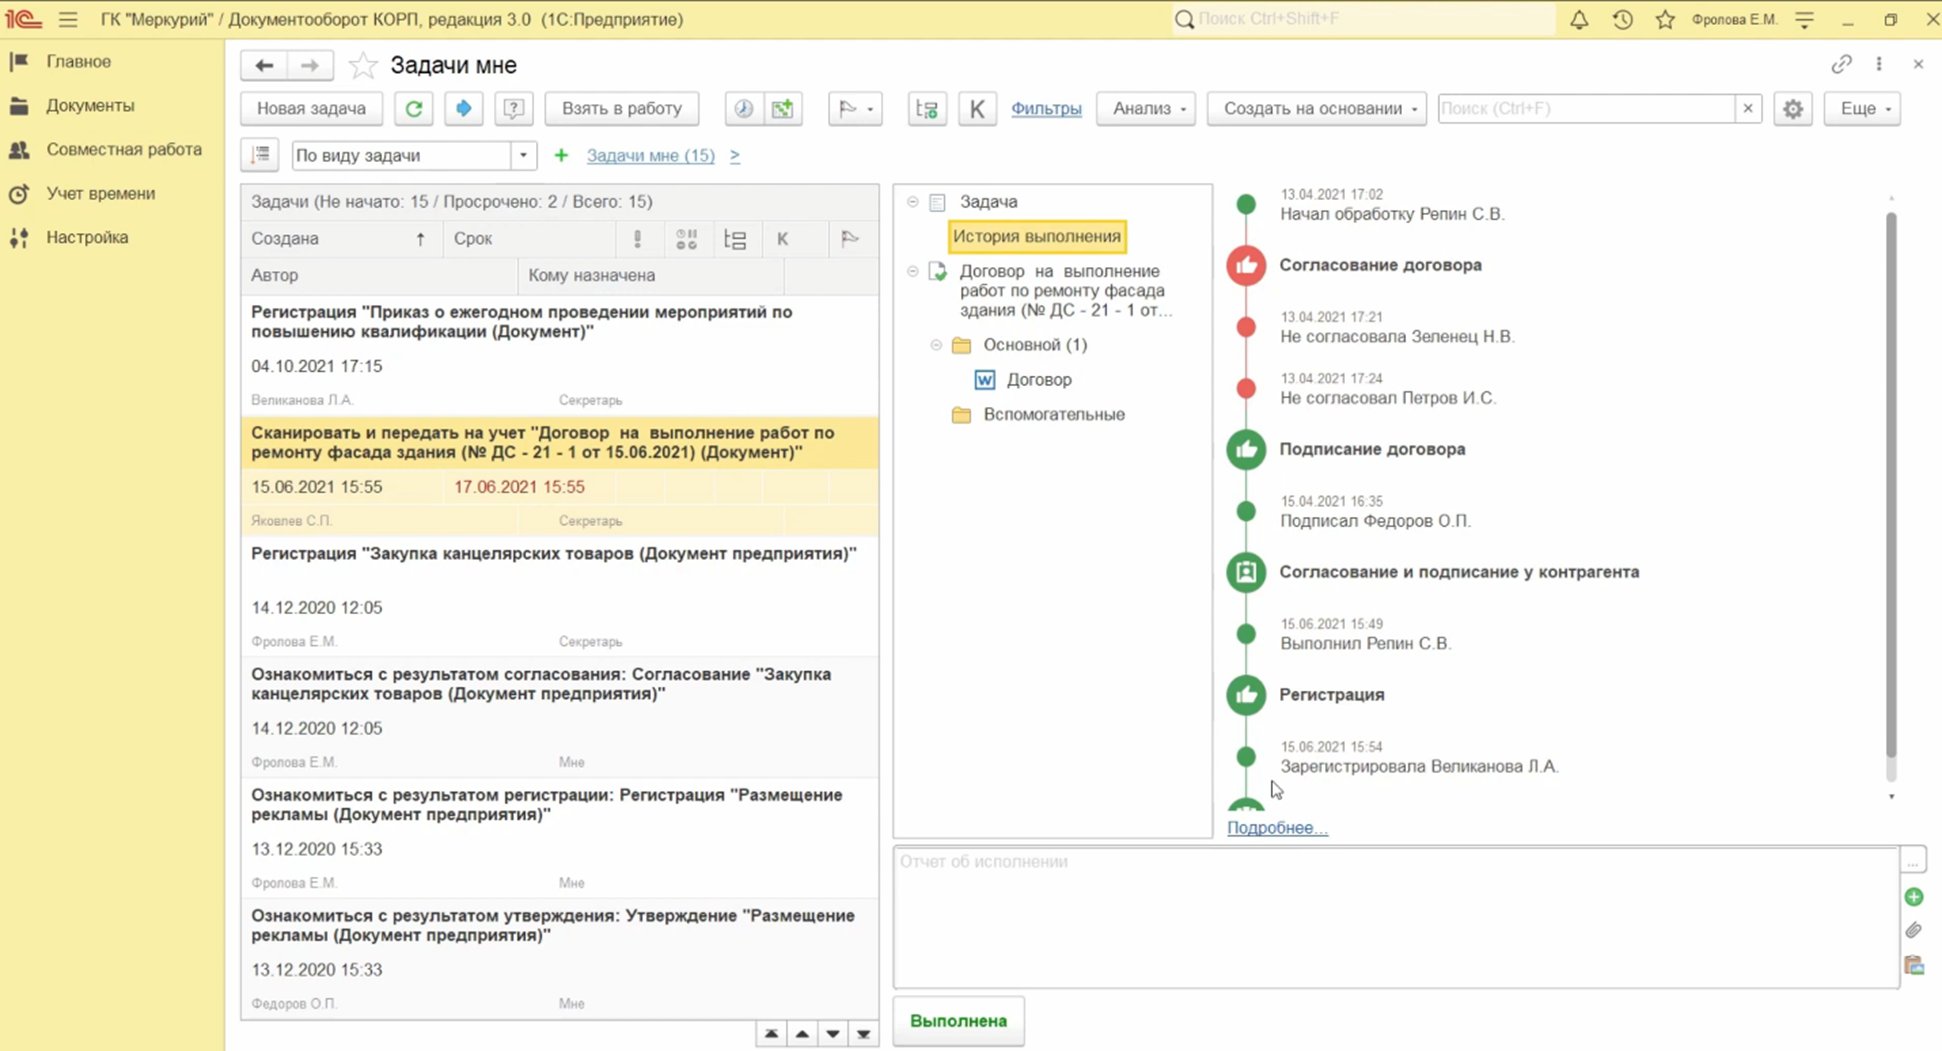Collapse the Договор на выполнение работ node

coord(912,271)
